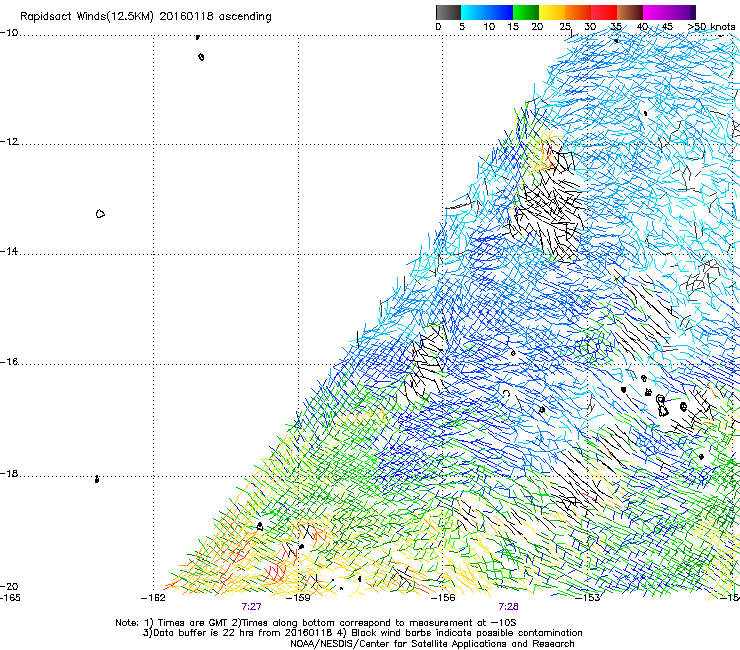This screenshot has width=740, height=650.
Task: Click the gray 0-5 knots legend swatch
Action: [448, 12]
